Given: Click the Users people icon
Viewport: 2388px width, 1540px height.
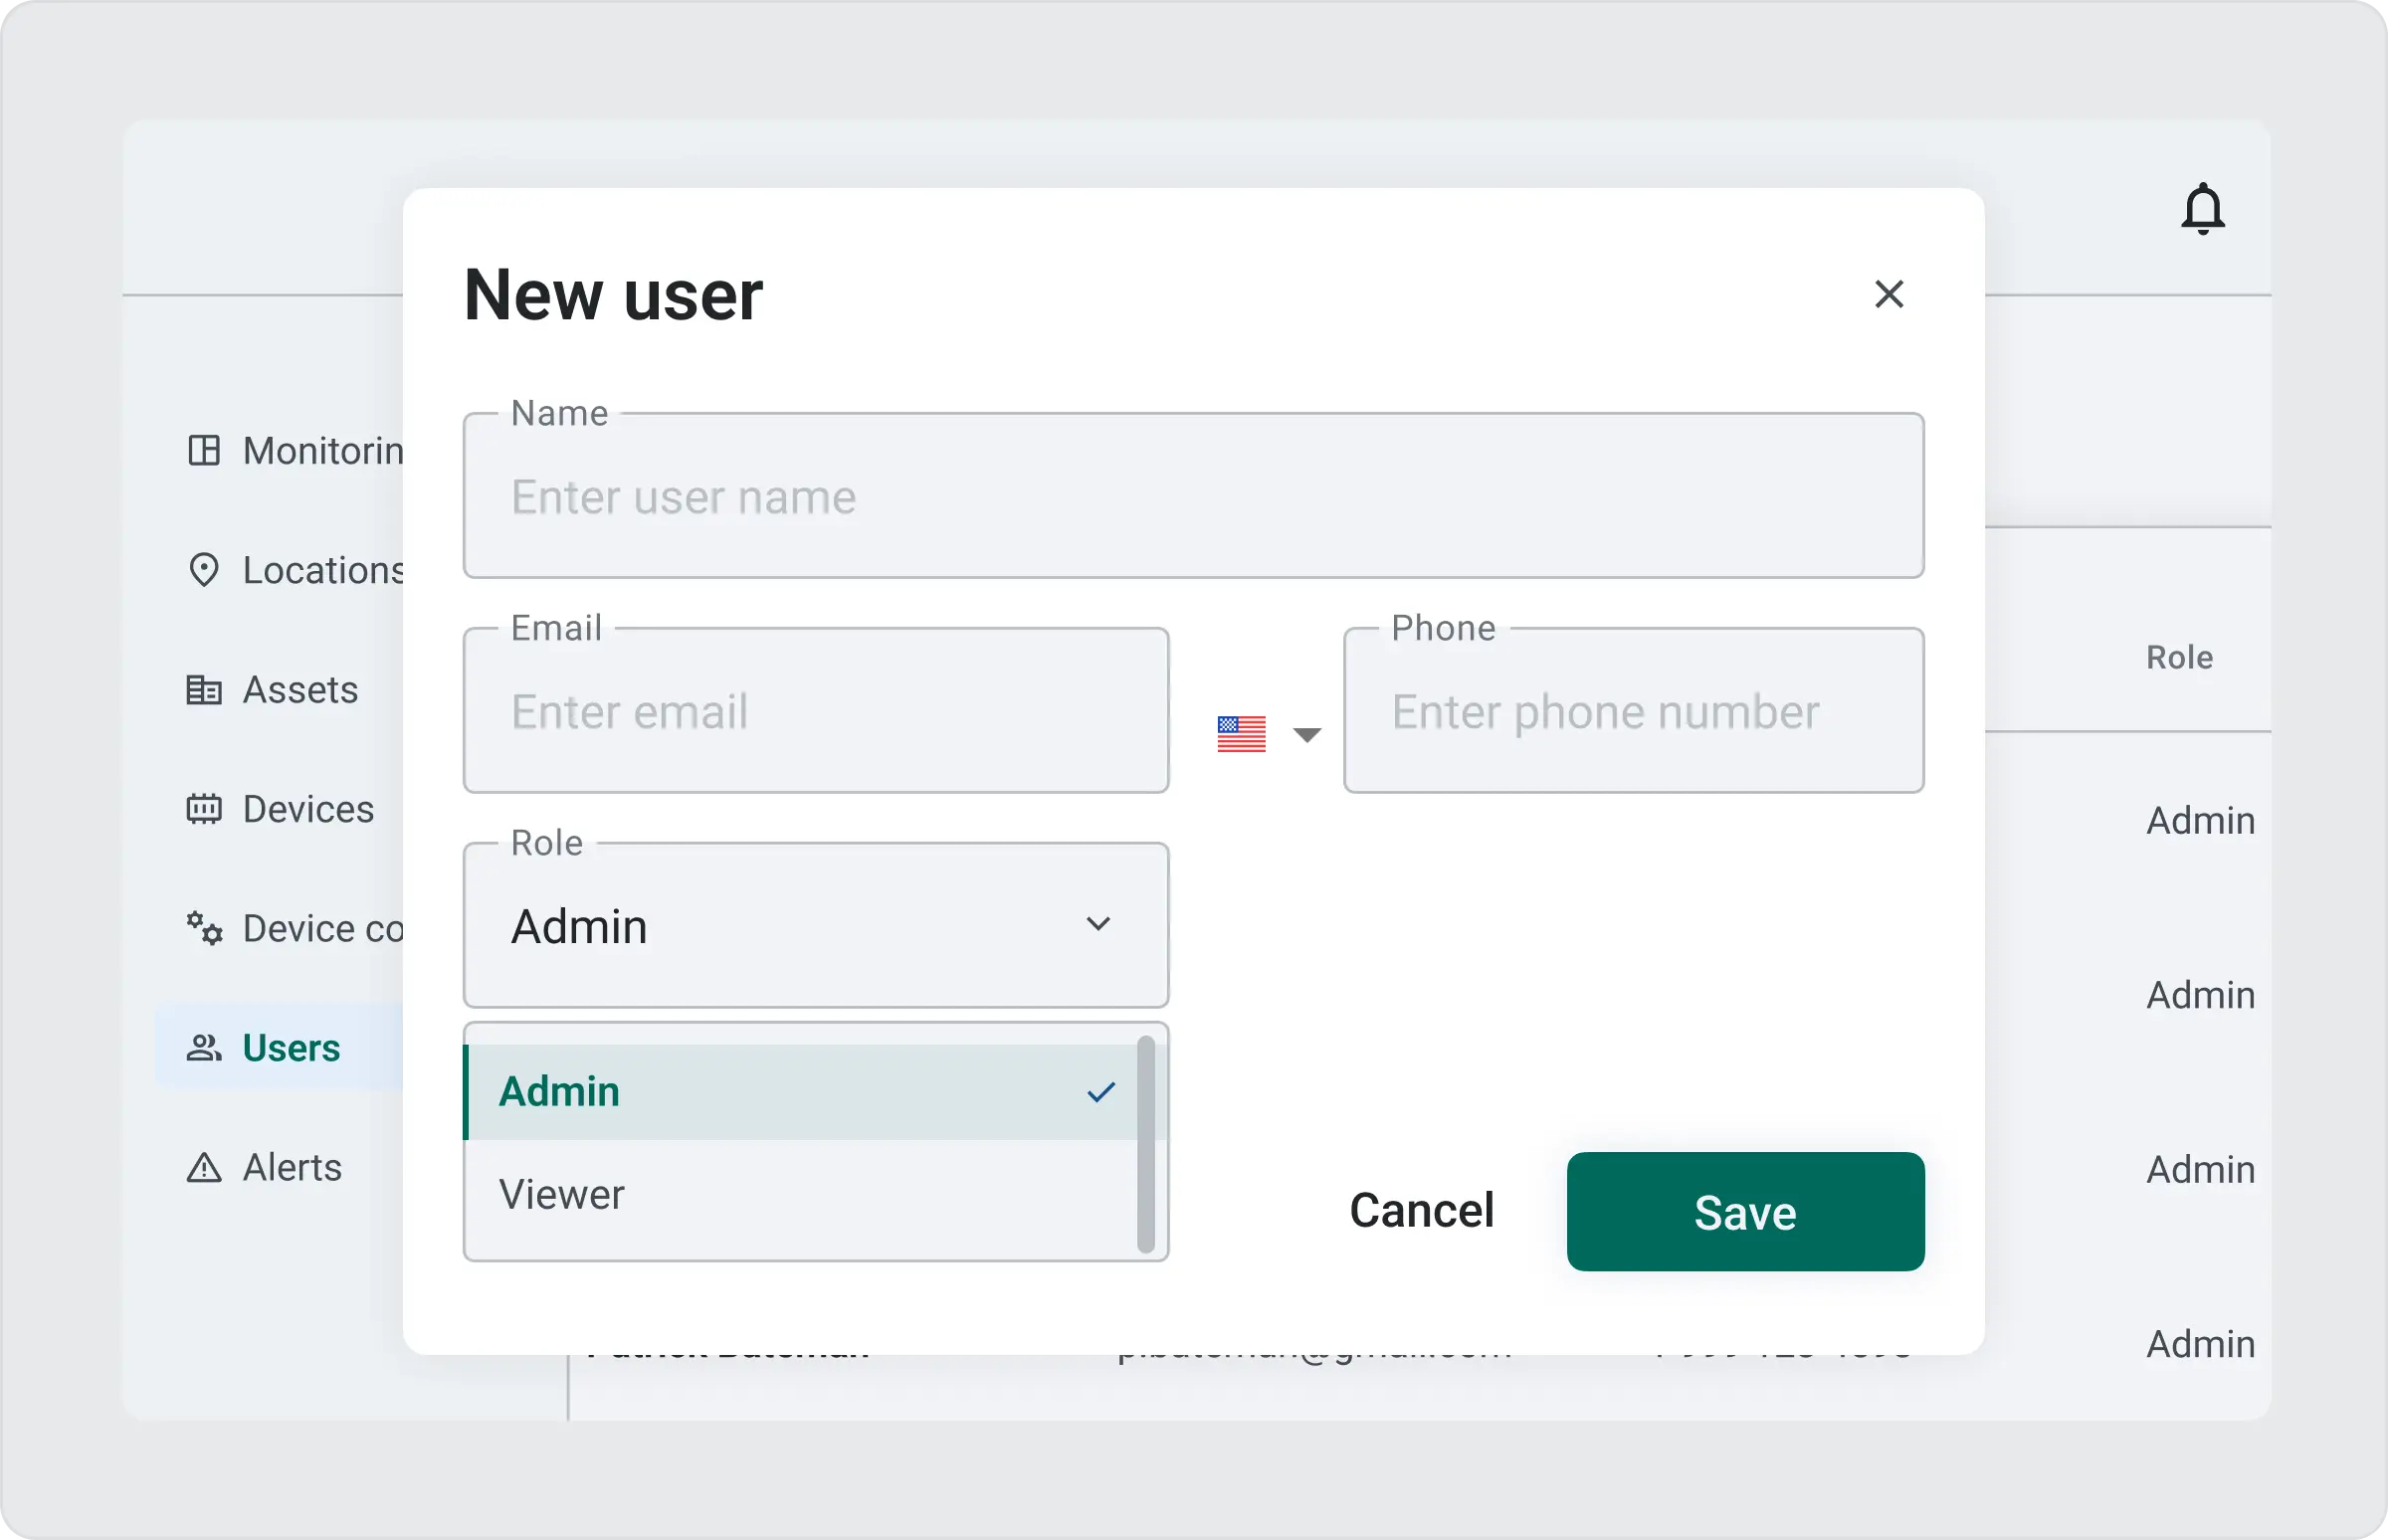Looking at the screenshot, I should point(204,1048).
